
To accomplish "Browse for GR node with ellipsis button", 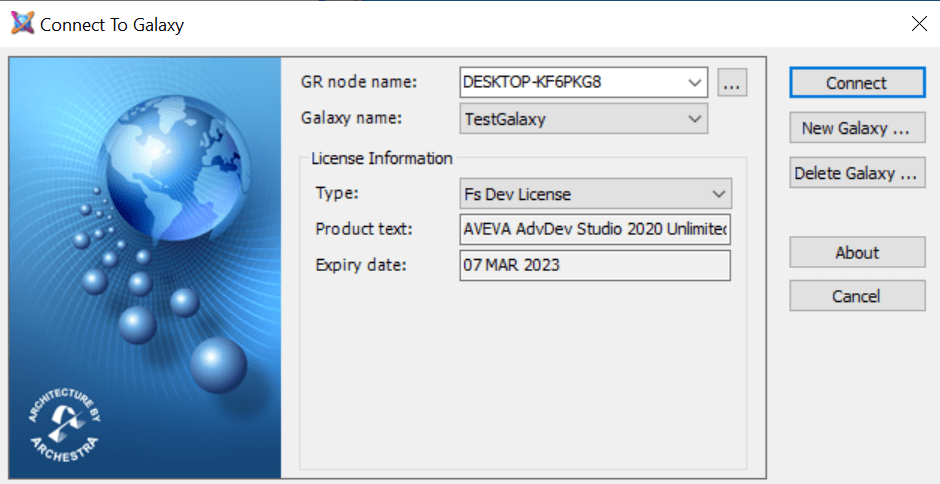I will (x=732, y=83).
